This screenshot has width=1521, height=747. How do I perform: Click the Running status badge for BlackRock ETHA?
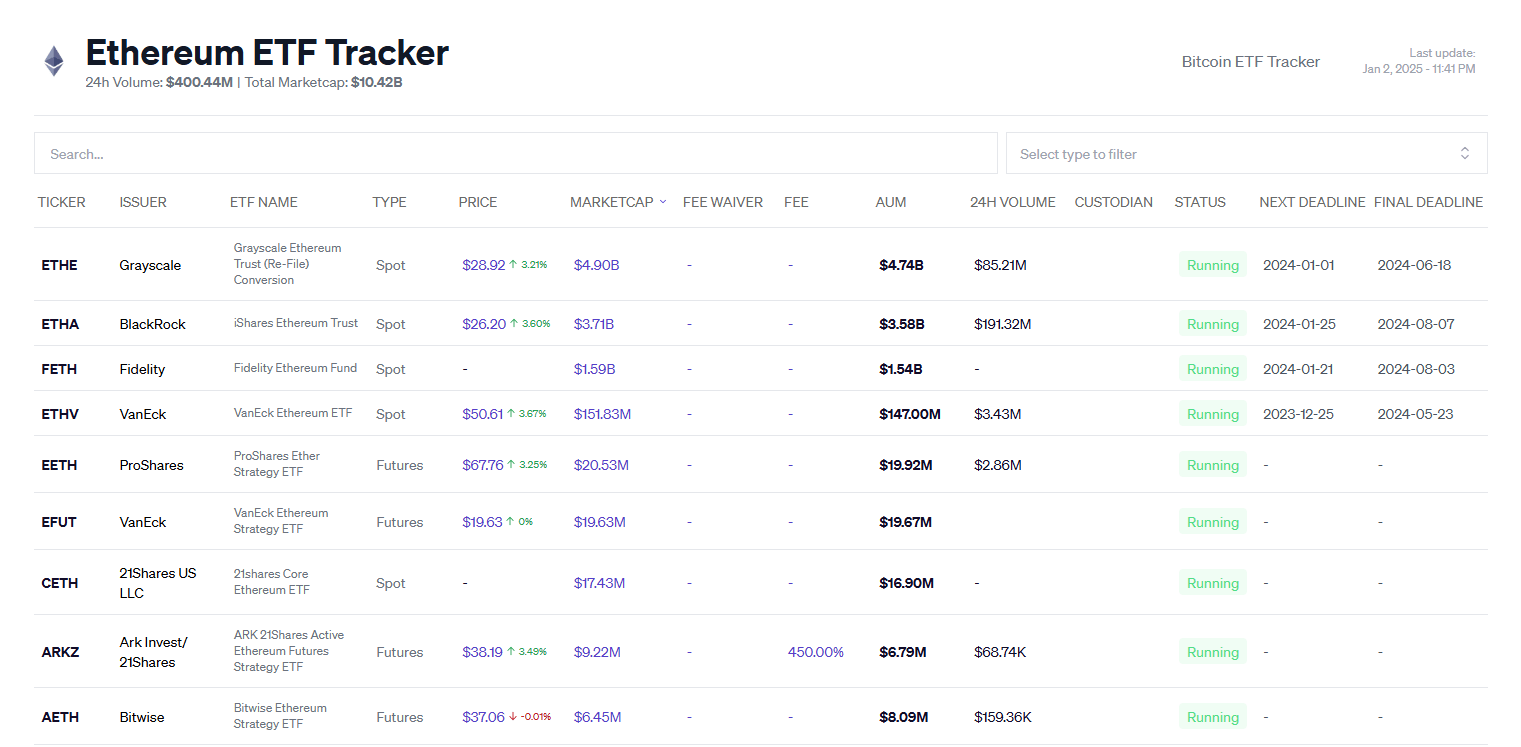pos(1213,324)
